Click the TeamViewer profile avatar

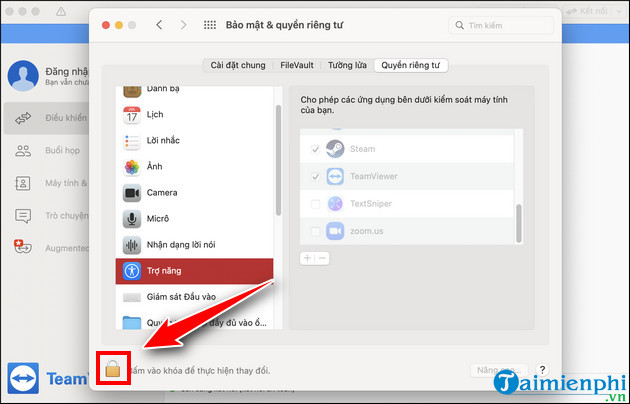click(23, 76)
